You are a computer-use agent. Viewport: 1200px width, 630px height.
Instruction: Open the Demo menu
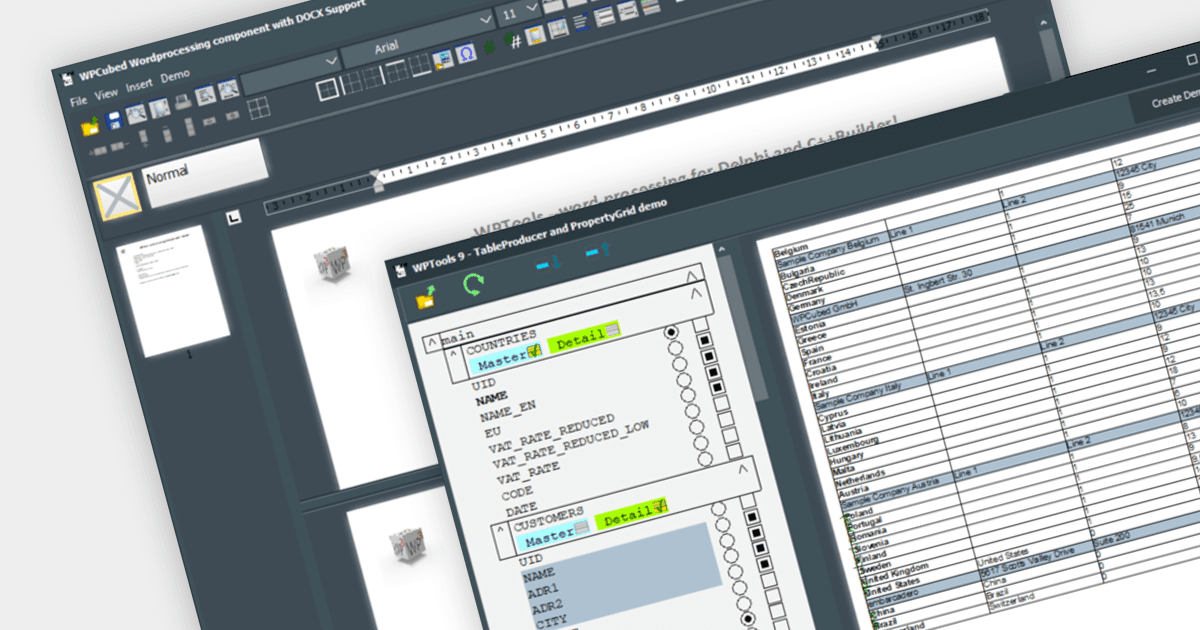(x=176, y=75)
